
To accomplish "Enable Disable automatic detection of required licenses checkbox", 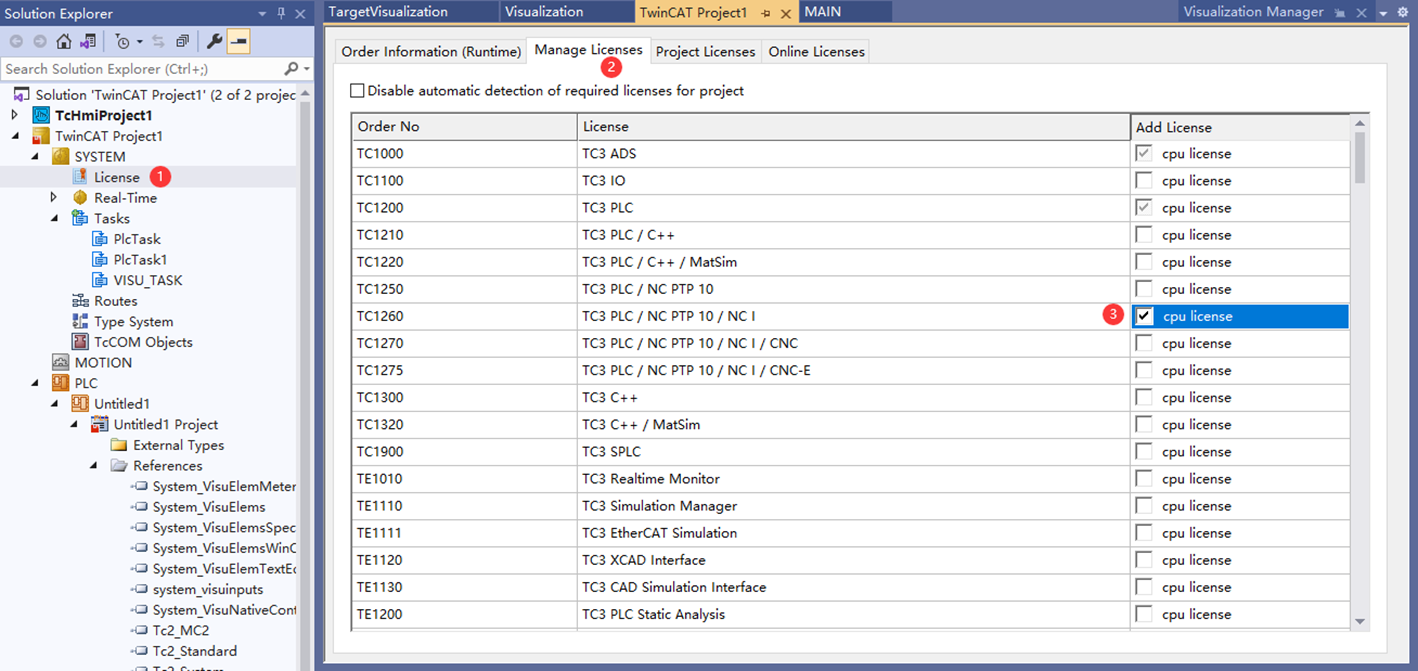I will click(x=357, y=91).
